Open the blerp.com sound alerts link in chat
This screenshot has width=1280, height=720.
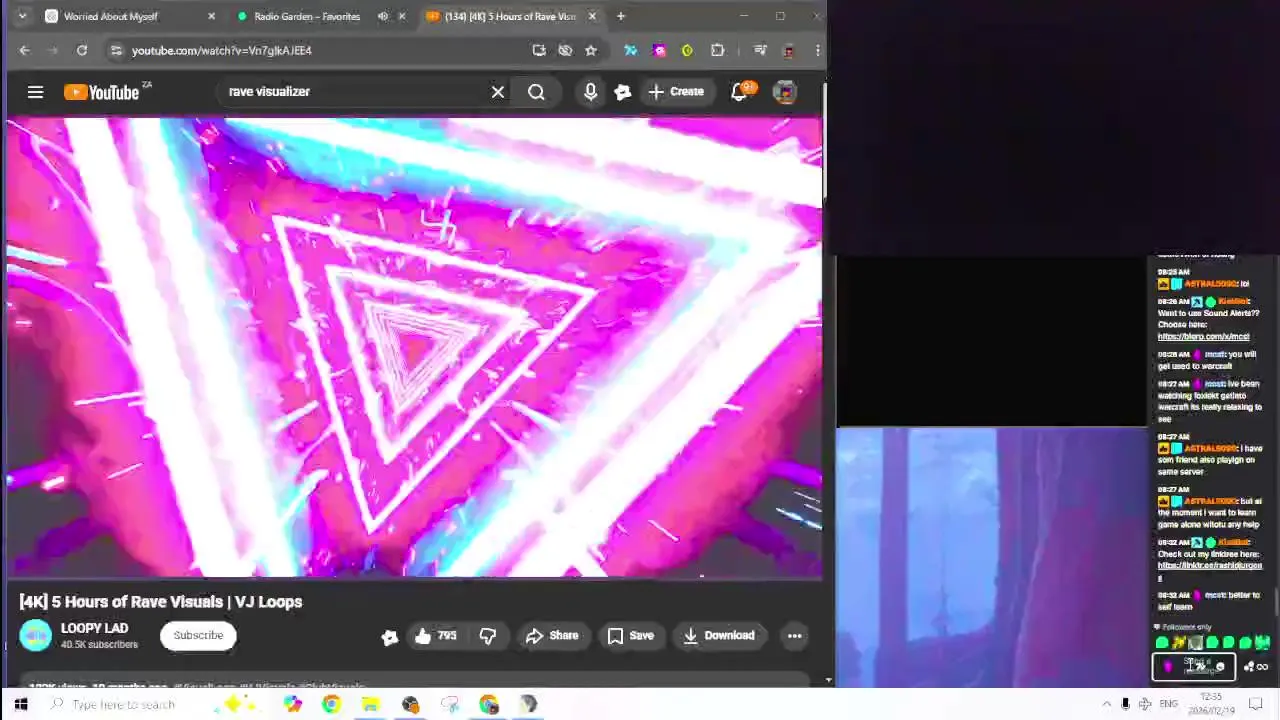tap(1203, 337)
